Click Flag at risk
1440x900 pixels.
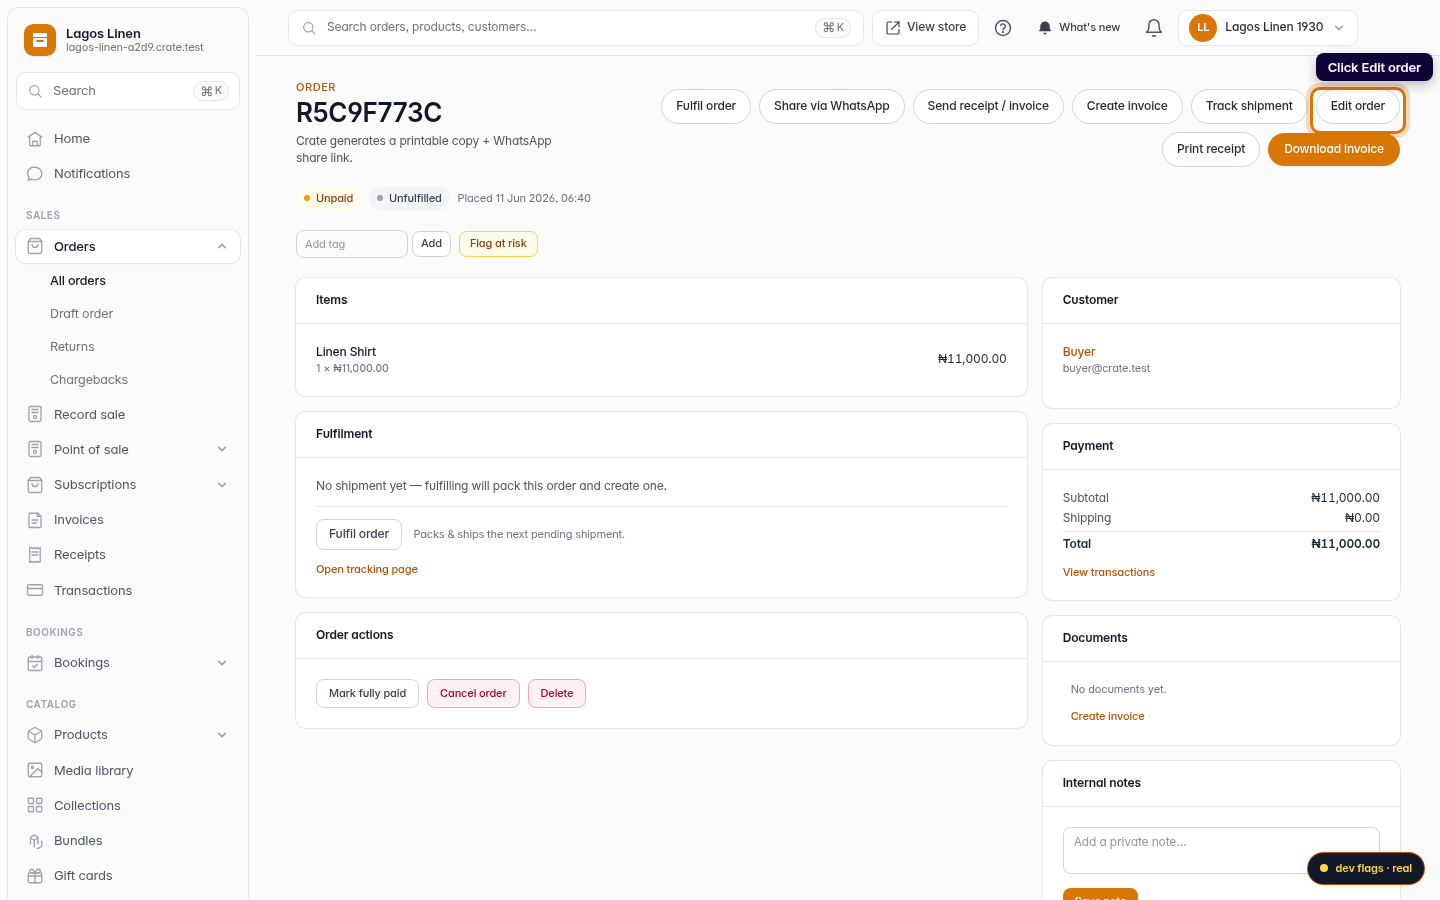tap(498, 244)
